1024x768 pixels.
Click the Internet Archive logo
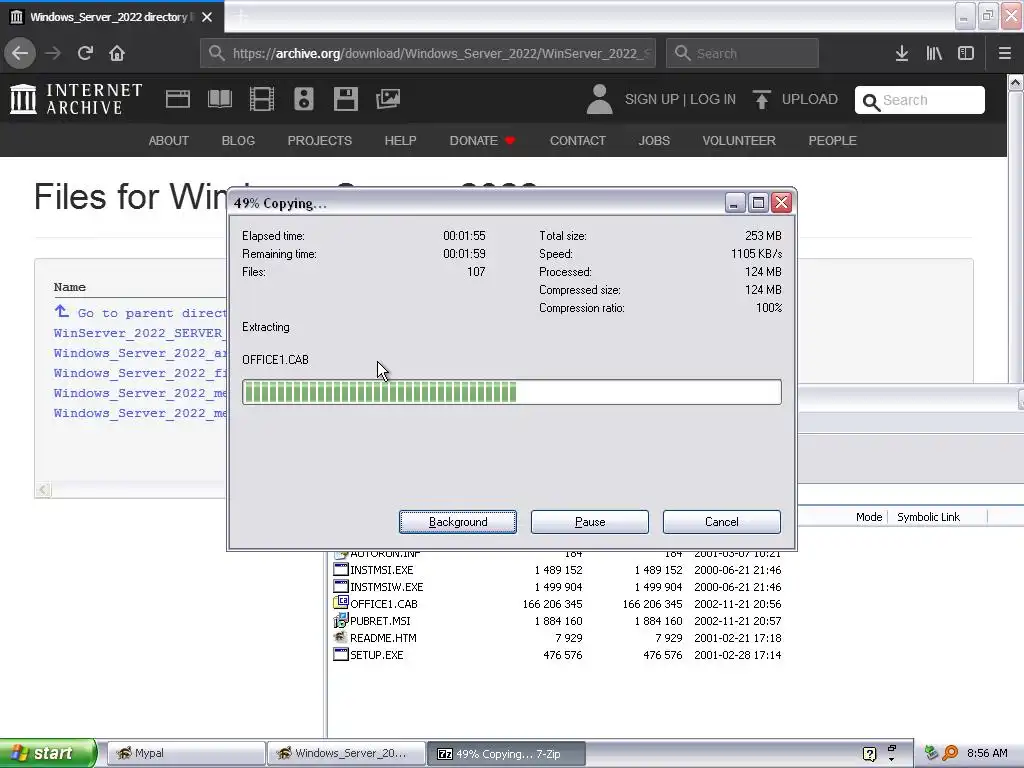[76, 99]
